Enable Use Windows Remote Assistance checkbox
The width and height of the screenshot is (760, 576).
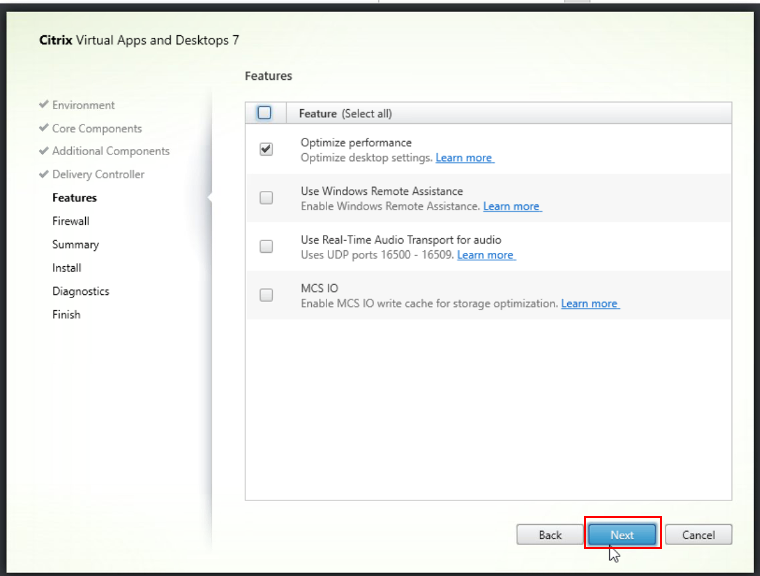266,198
